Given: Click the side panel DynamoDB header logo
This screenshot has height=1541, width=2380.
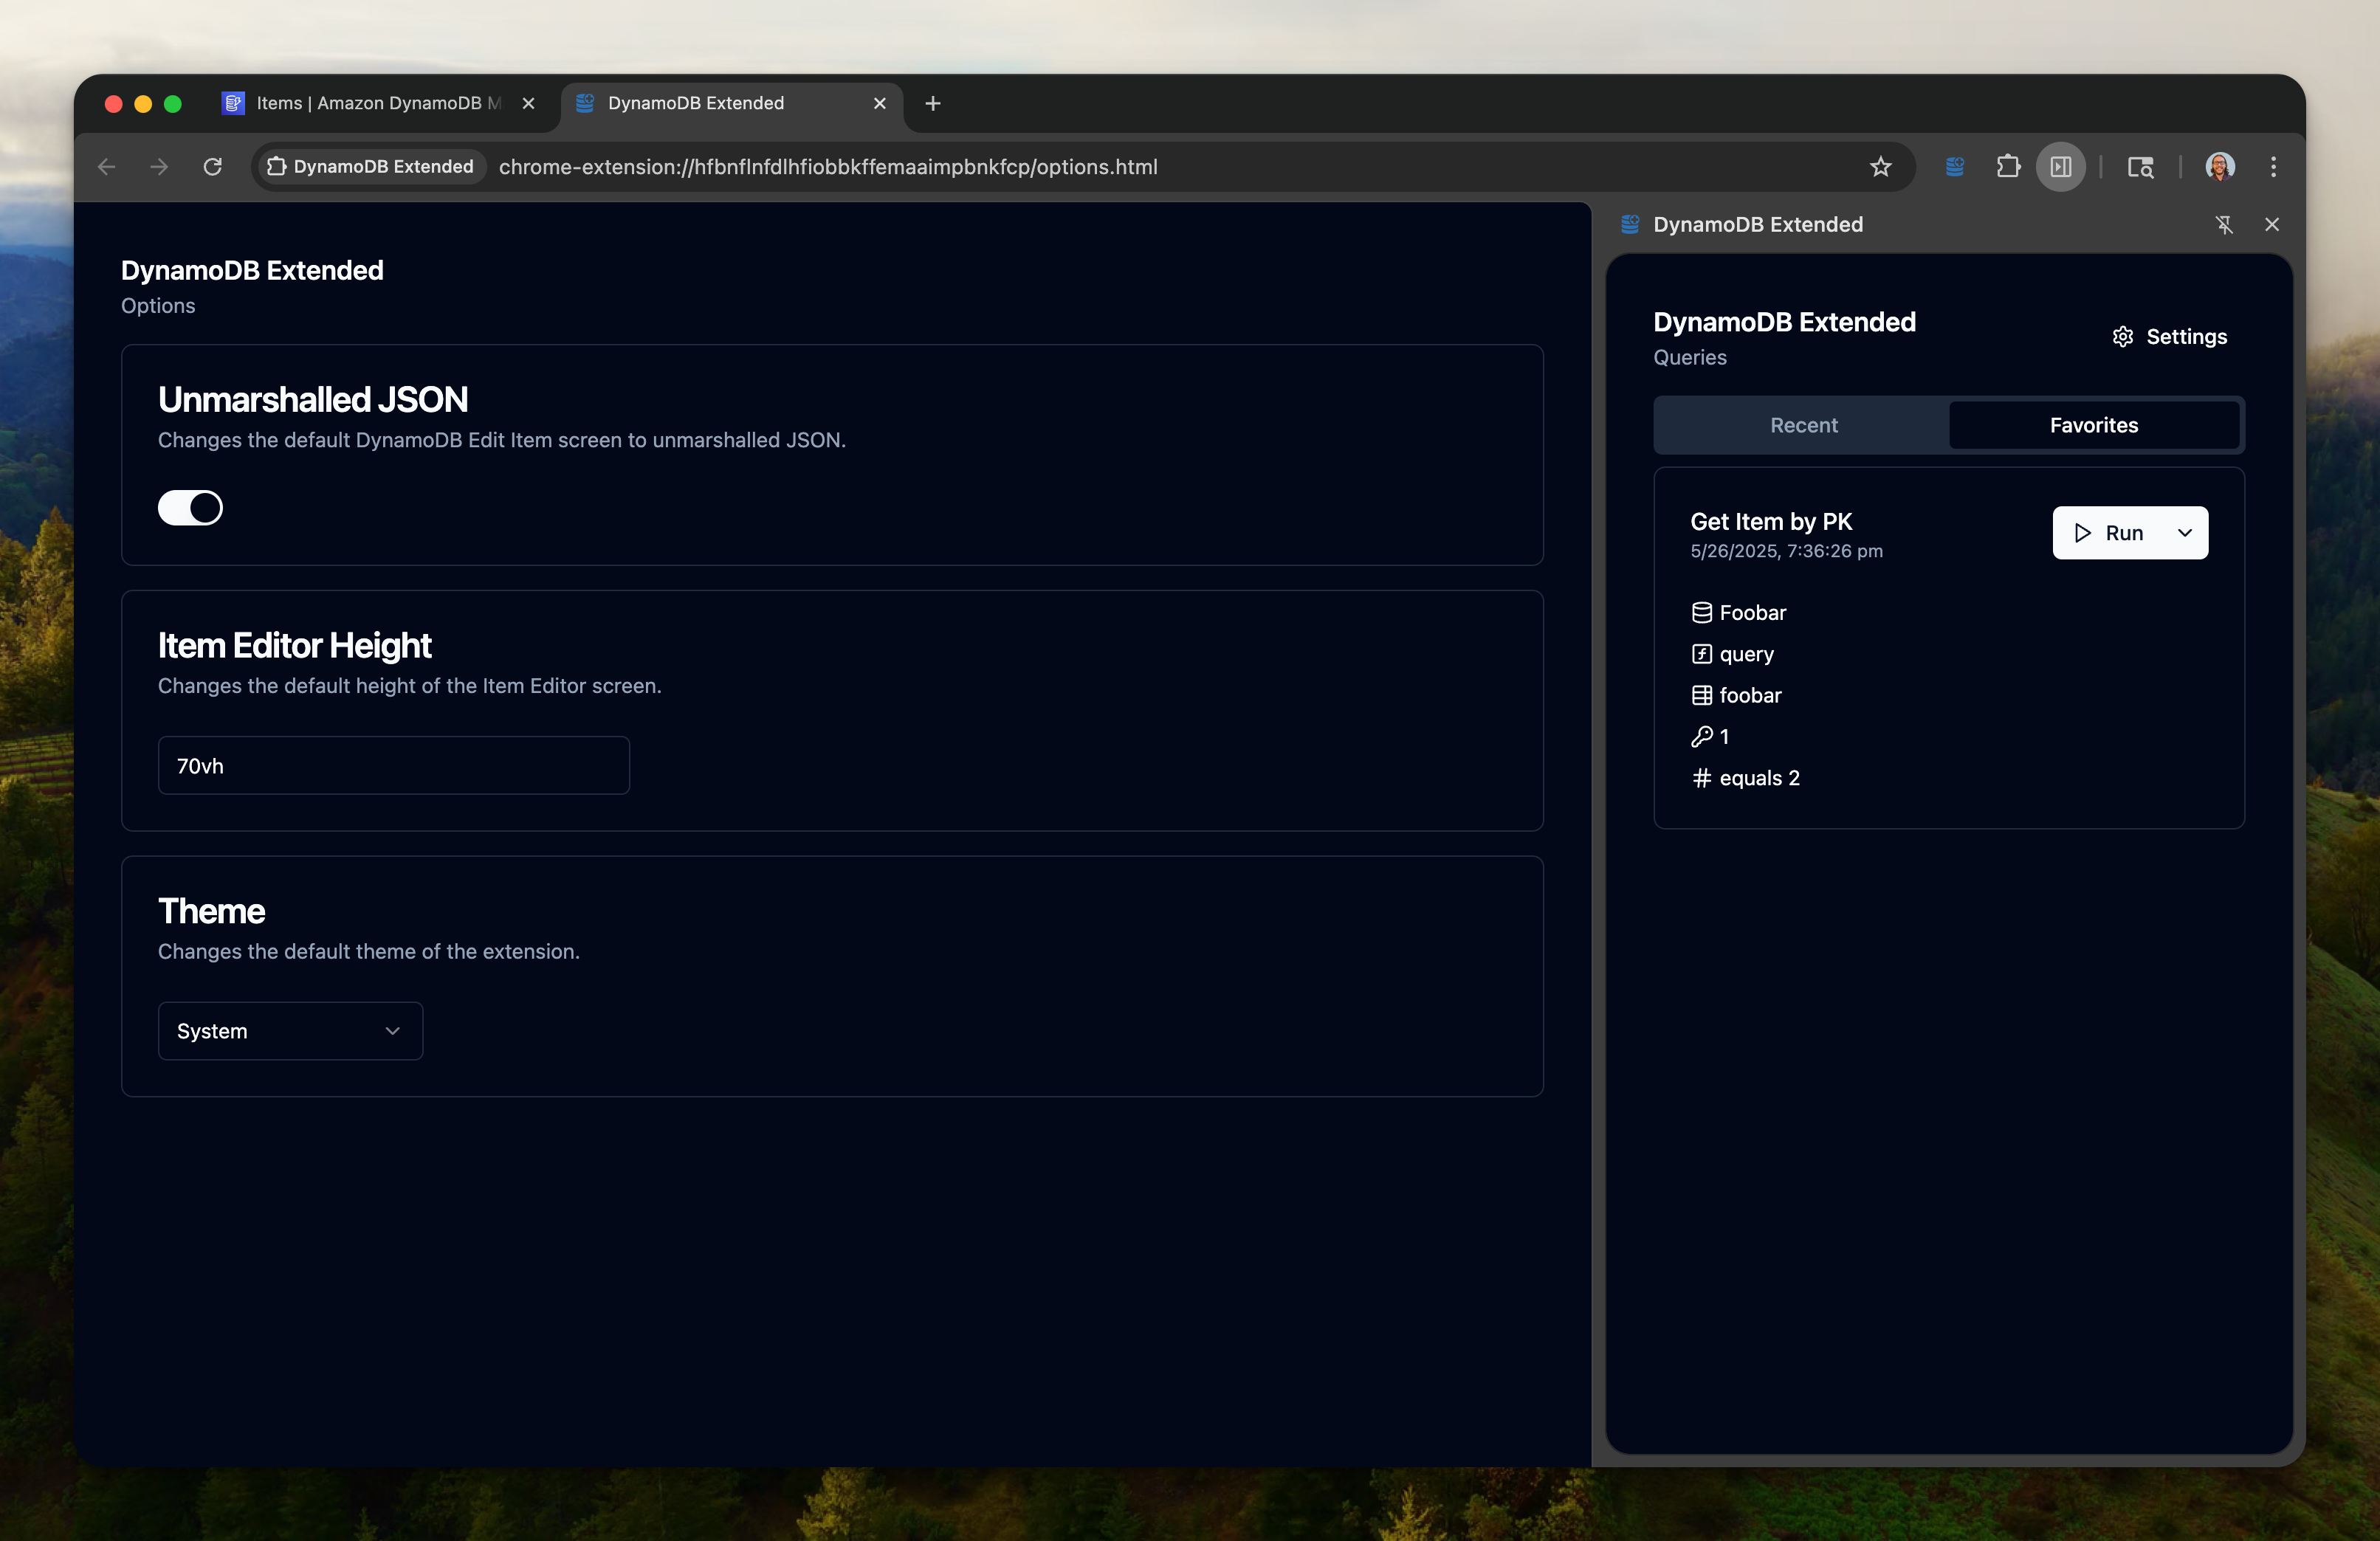Looking at the screenshot, I should coord(1630,225).
